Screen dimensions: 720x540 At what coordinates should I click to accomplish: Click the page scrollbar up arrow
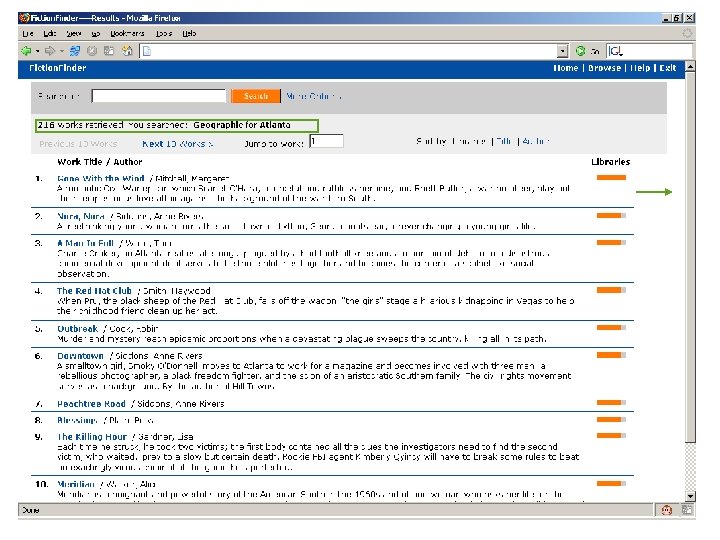tap(690, 67)
